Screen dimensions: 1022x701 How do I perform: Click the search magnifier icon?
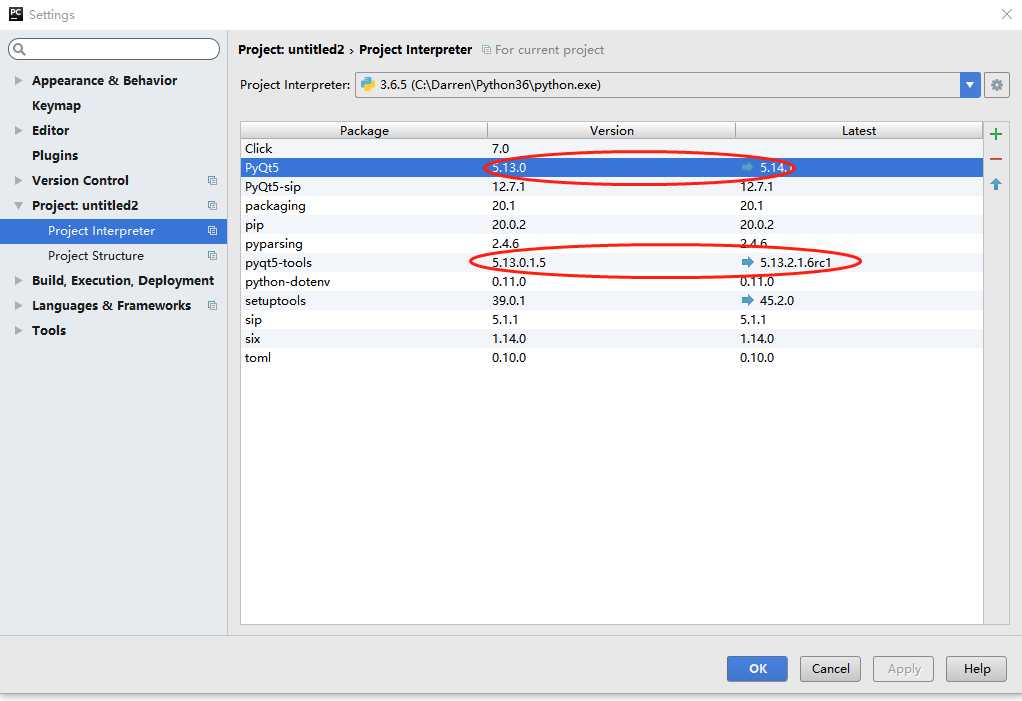19,49
